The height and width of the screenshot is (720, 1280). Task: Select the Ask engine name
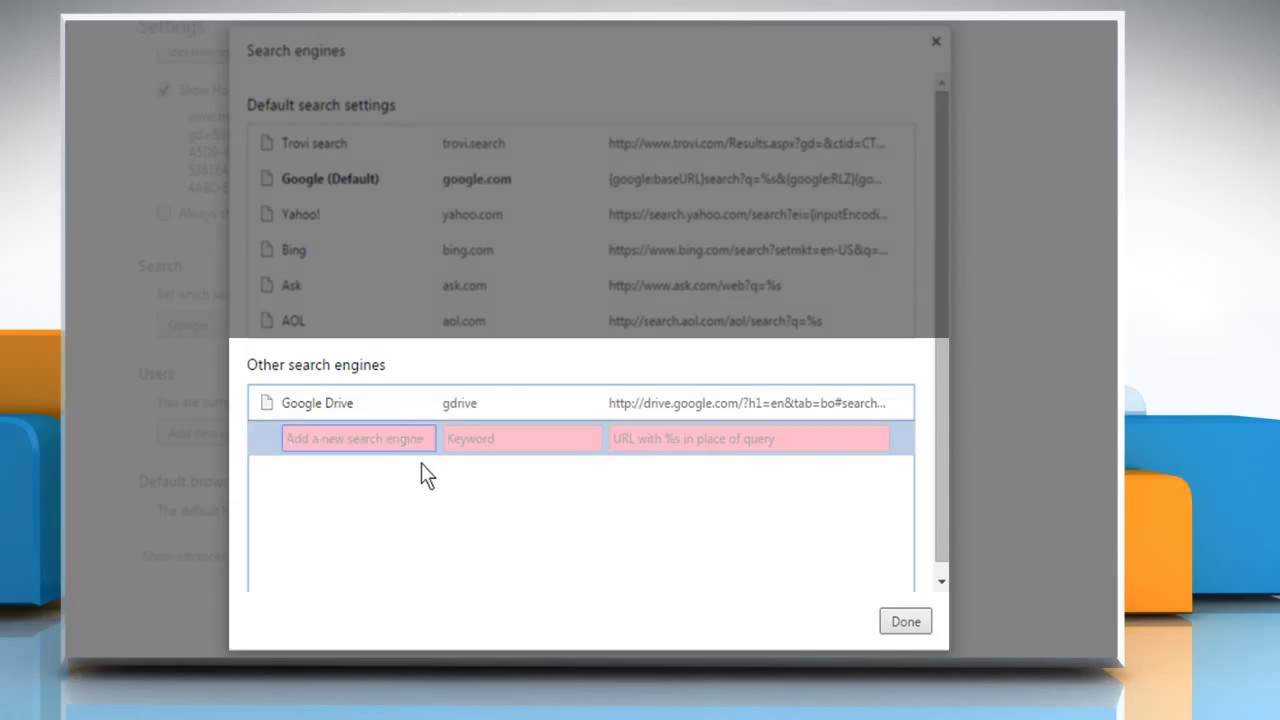291,285
